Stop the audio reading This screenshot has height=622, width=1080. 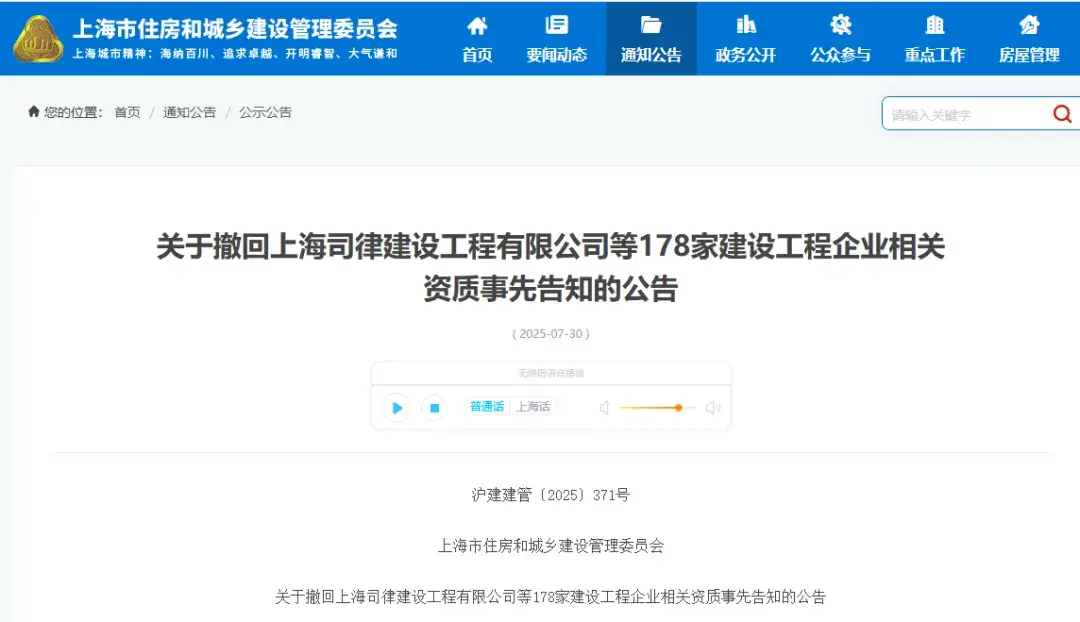click(435, 408)
